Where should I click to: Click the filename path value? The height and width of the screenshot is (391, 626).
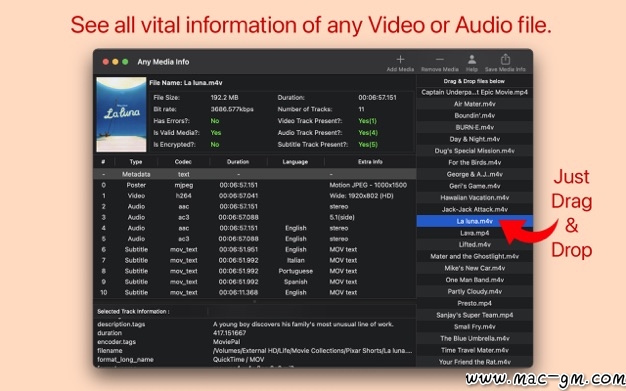click(312, 351)
